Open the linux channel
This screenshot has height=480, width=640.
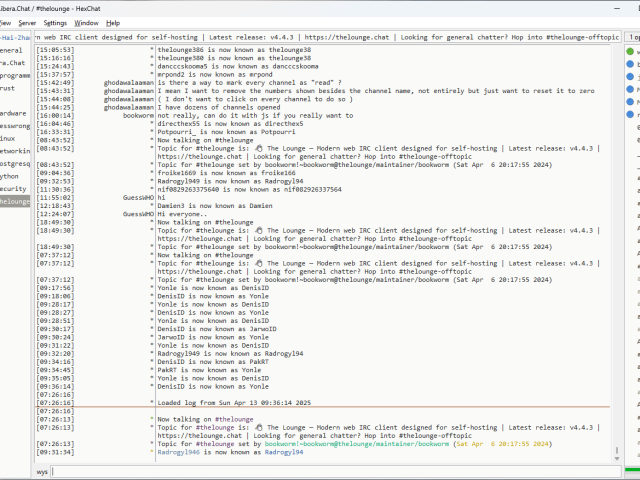[8, 138]
